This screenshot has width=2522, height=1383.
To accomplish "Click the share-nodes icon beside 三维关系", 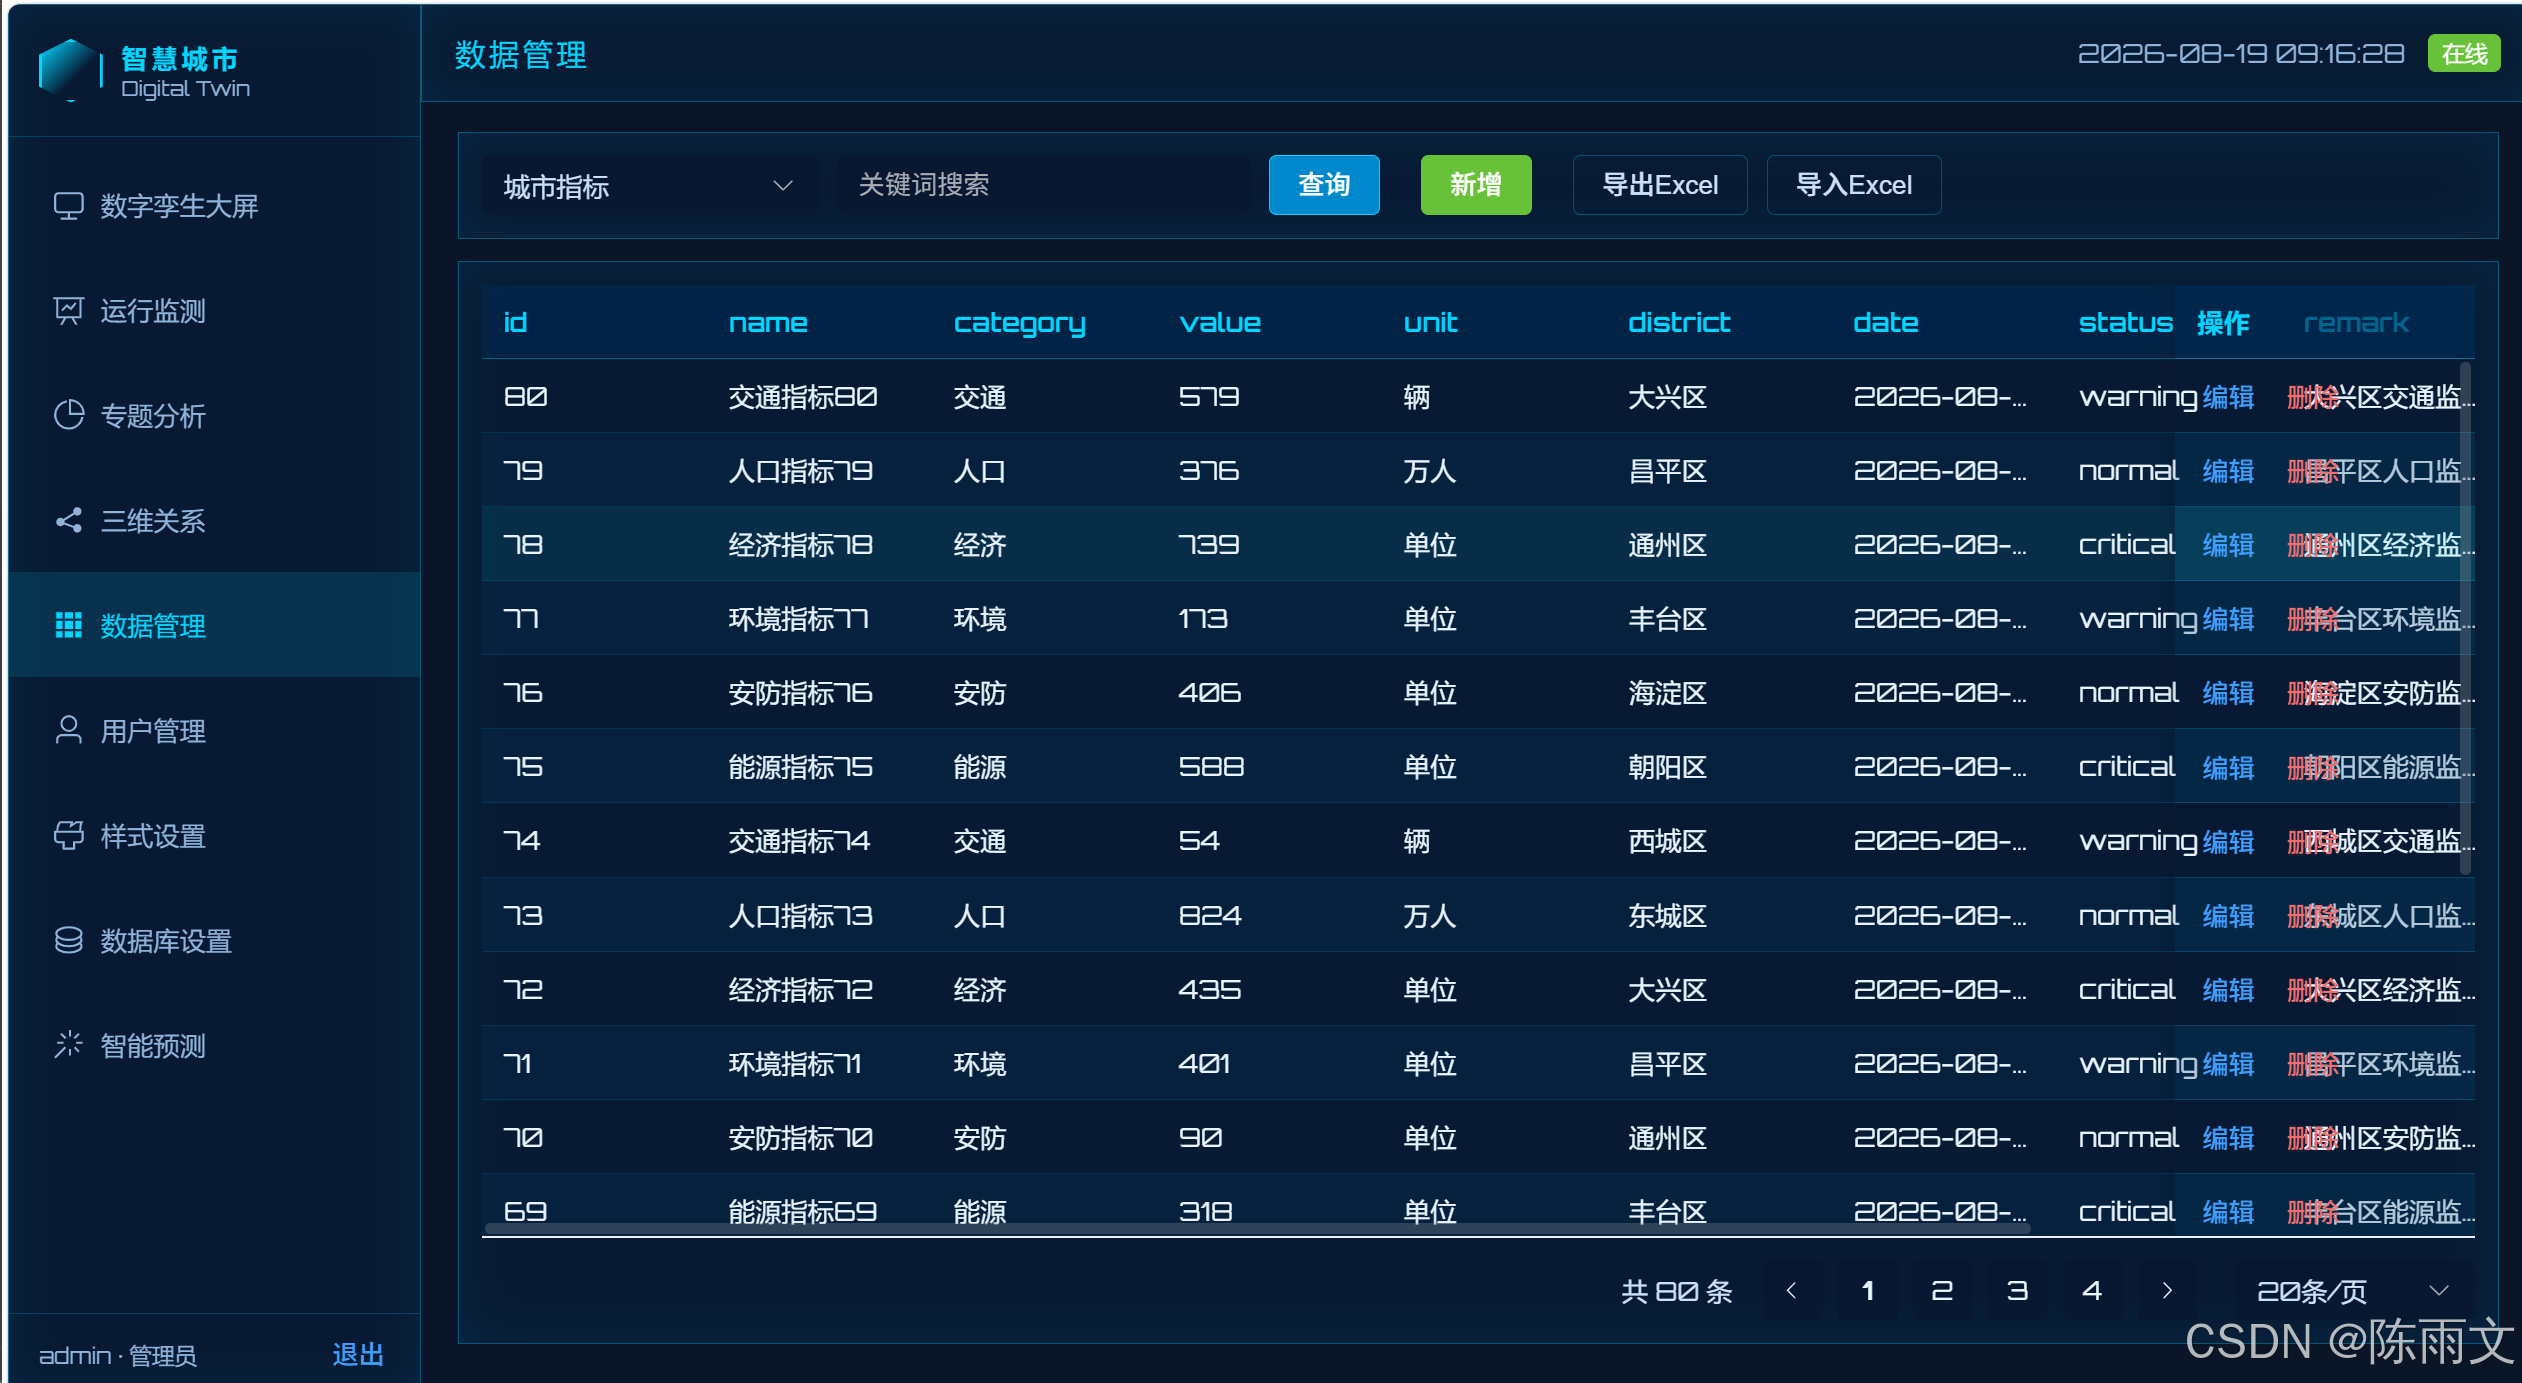I will point(68,521).
